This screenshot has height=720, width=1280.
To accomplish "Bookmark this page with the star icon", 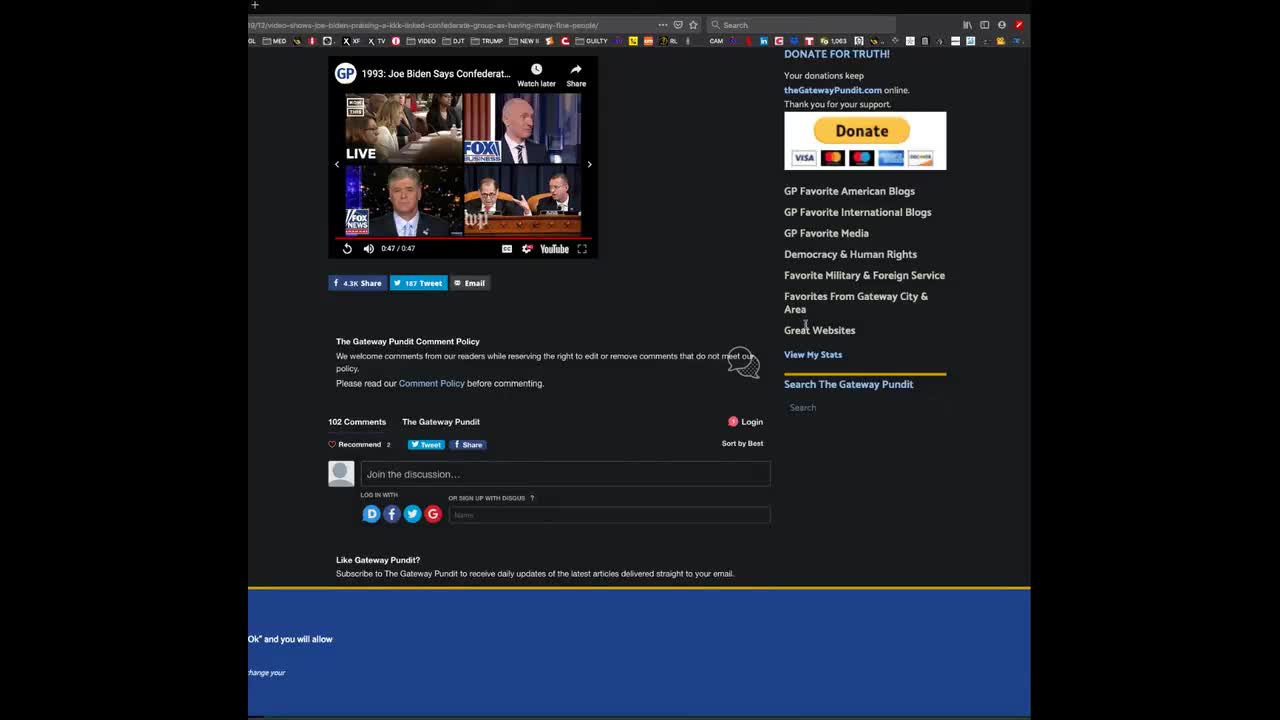I will click(693, 25).
